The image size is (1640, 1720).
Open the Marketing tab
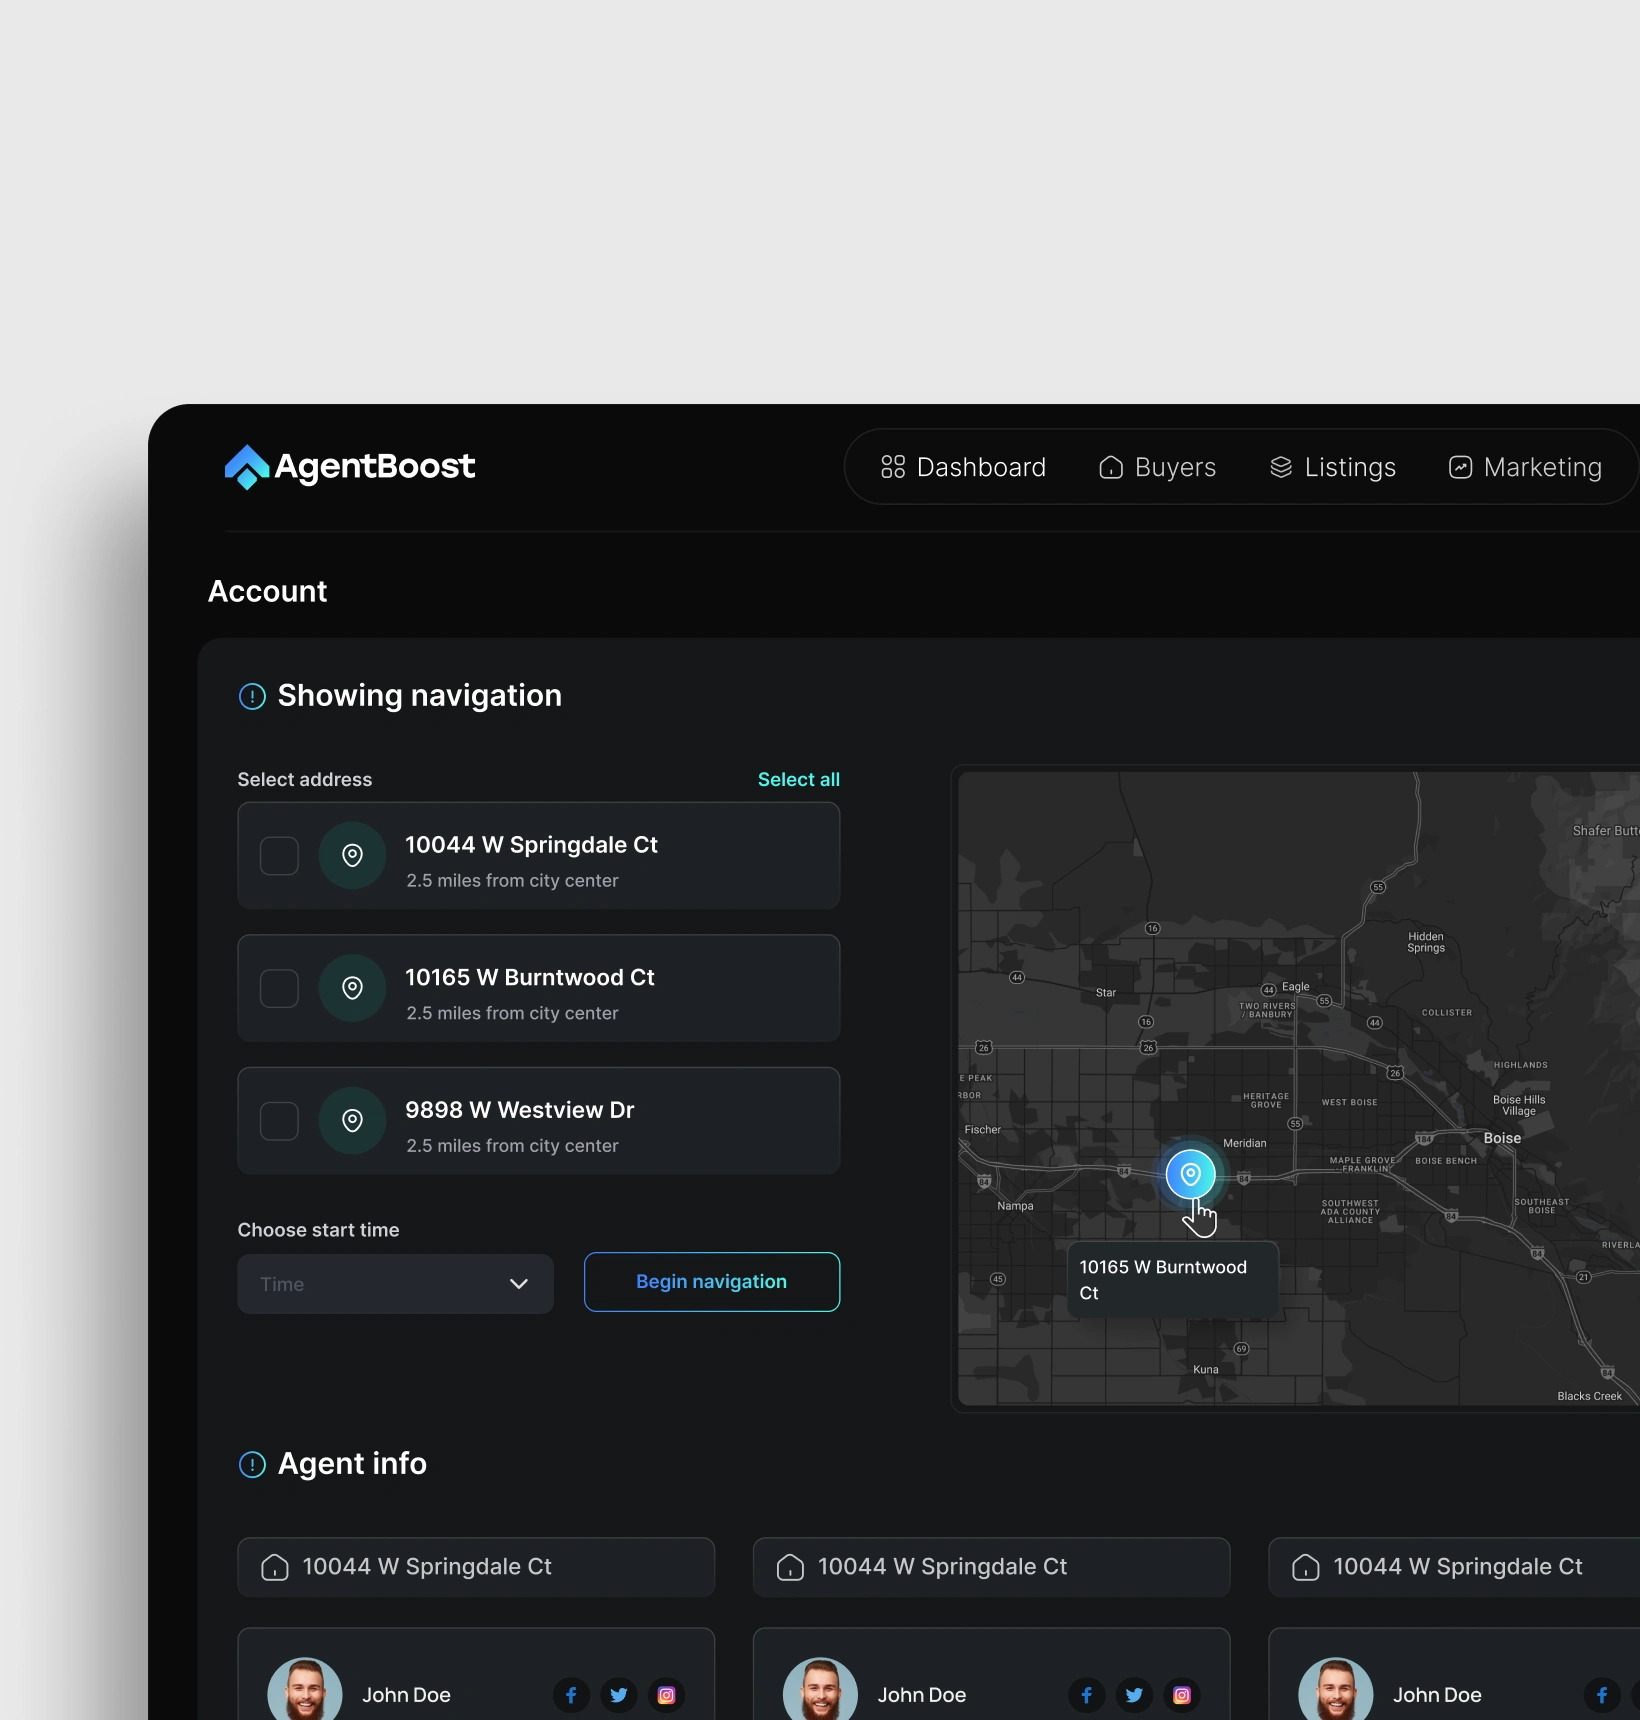click(x=1525, y=467)
